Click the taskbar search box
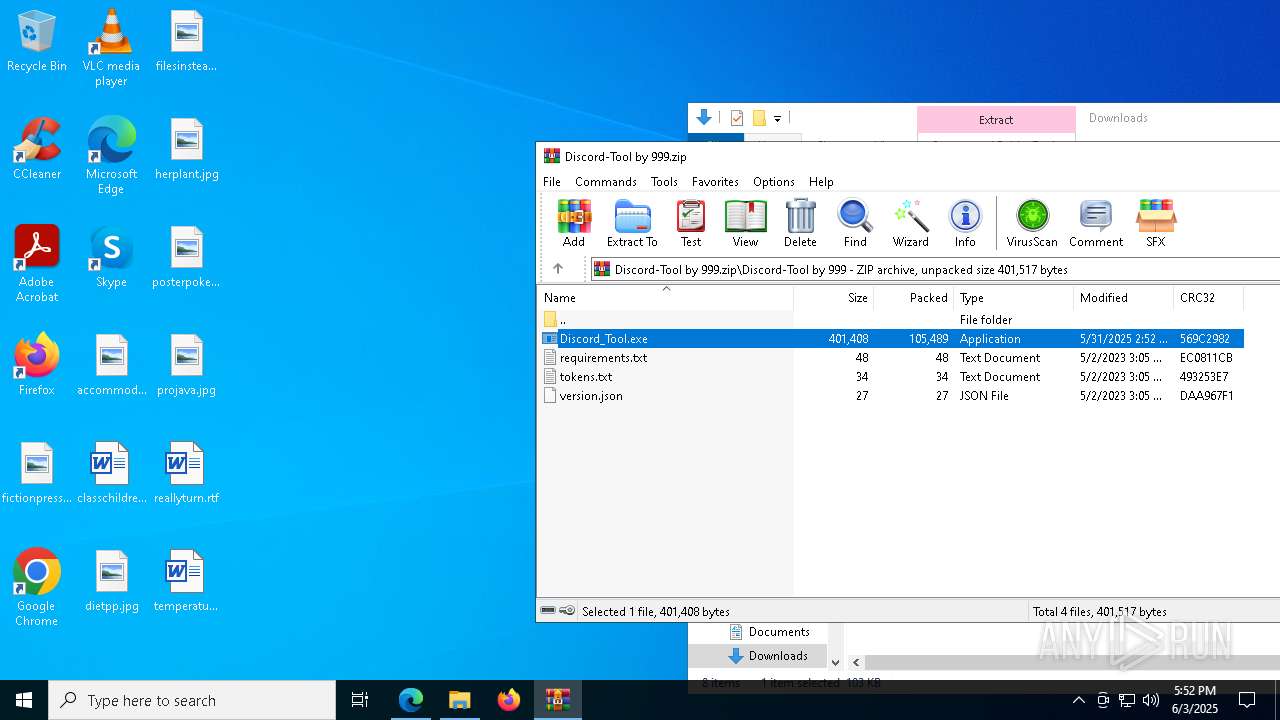Screen dimensions: 1280x720 [x=192, y=700]
